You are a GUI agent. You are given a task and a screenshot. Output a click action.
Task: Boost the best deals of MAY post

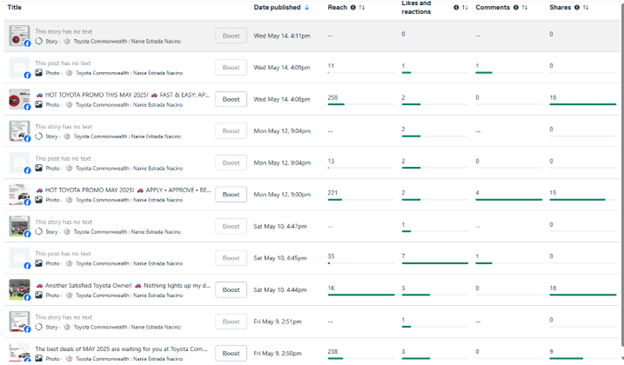[231, 353]
